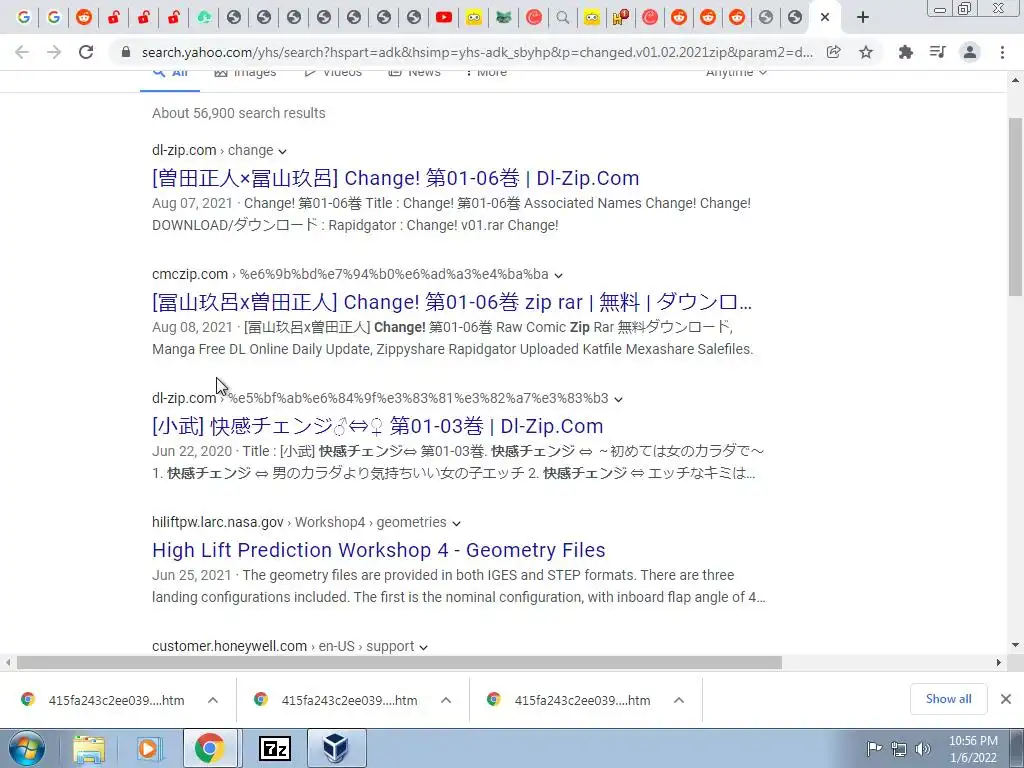Switch to the YouTube tab
This screenshot has height=768, width=1024.
(443, 18)
